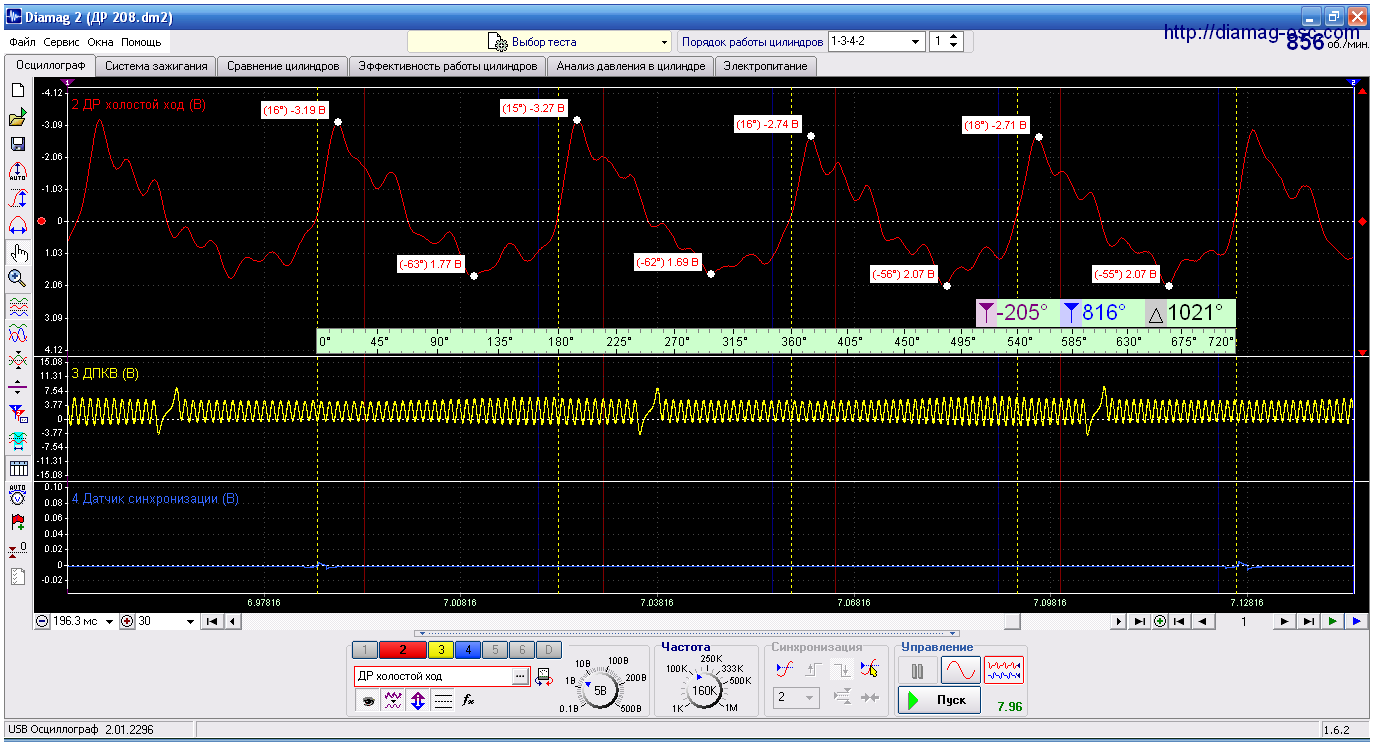This screenshot has width=1374, height=742.
Task: Click the ДР холостой ход name field
Action: tap(433, 676)
